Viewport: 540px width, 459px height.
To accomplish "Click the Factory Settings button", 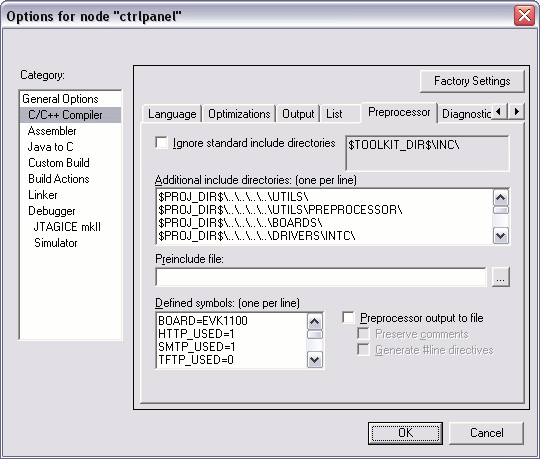I will tap(472, 81).
